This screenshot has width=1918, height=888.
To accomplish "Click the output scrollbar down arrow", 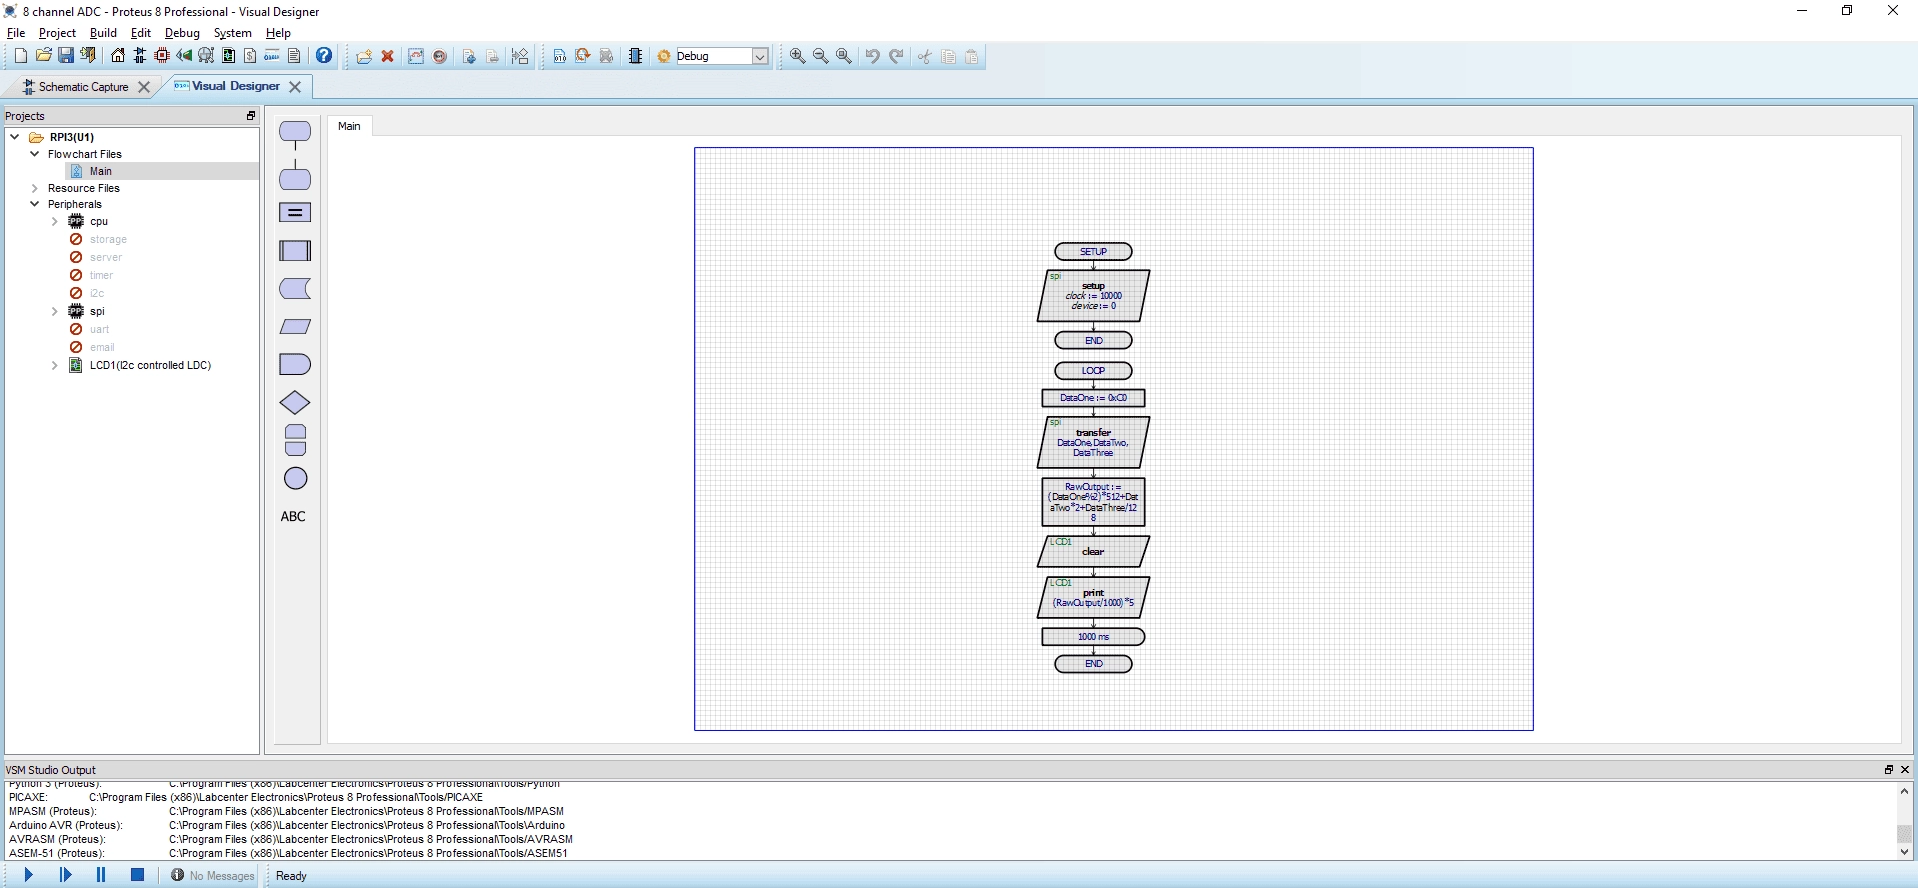I will click(1904, 852).
